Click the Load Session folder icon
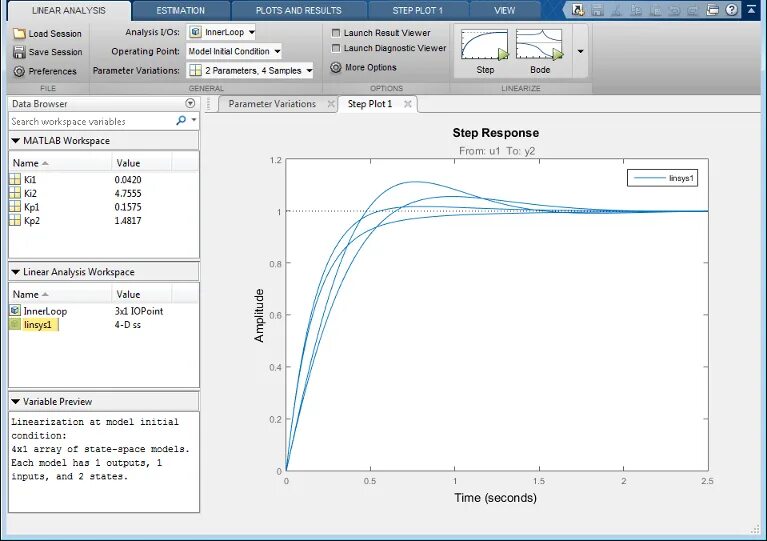 pos(19,33)
